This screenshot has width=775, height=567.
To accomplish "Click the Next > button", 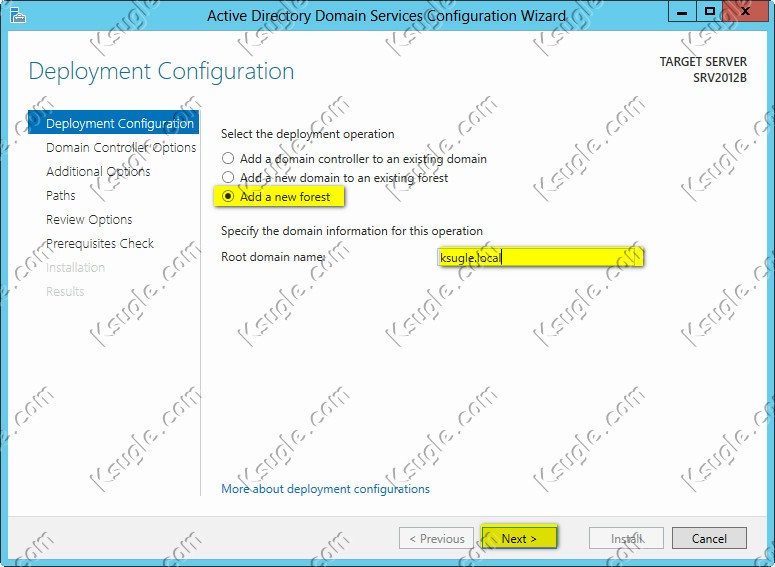I will pyautogui.click(x=519, y=538).
